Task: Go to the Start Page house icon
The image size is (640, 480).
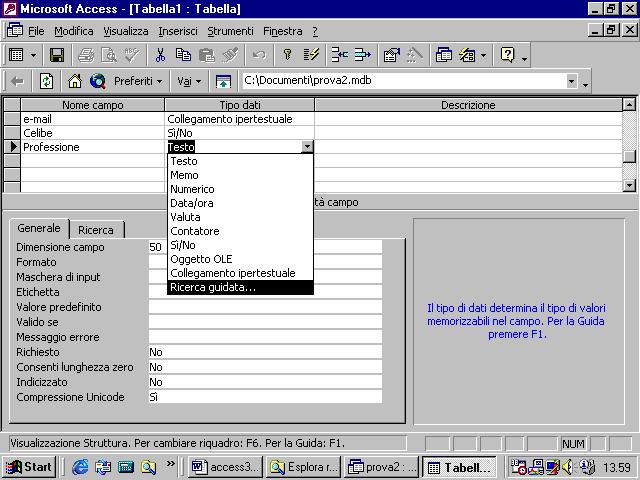Action: point(75,82)
